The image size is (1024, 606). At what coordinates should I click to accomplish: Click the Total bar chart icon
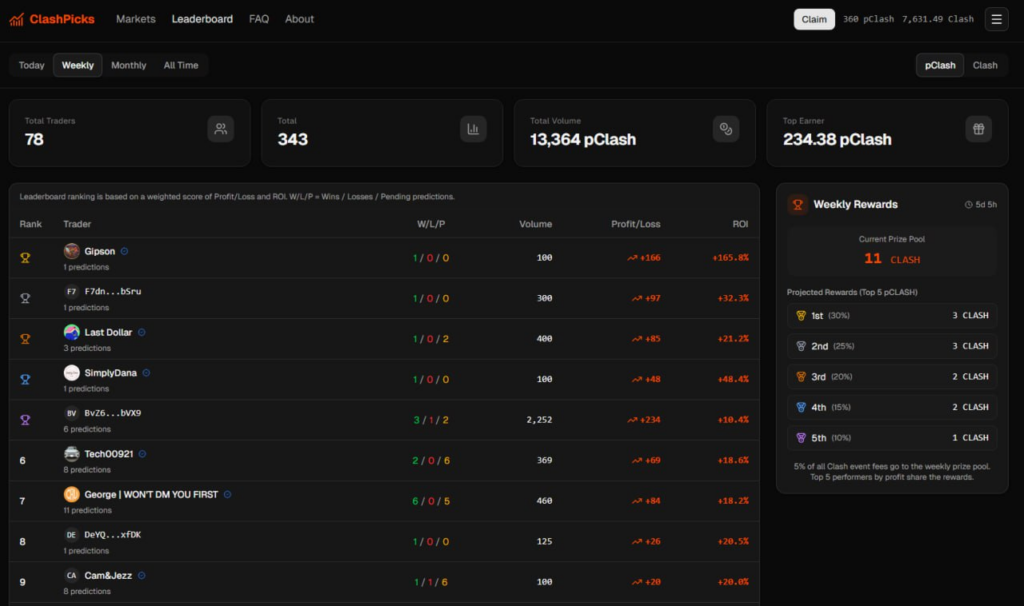[x=473, y=128]
